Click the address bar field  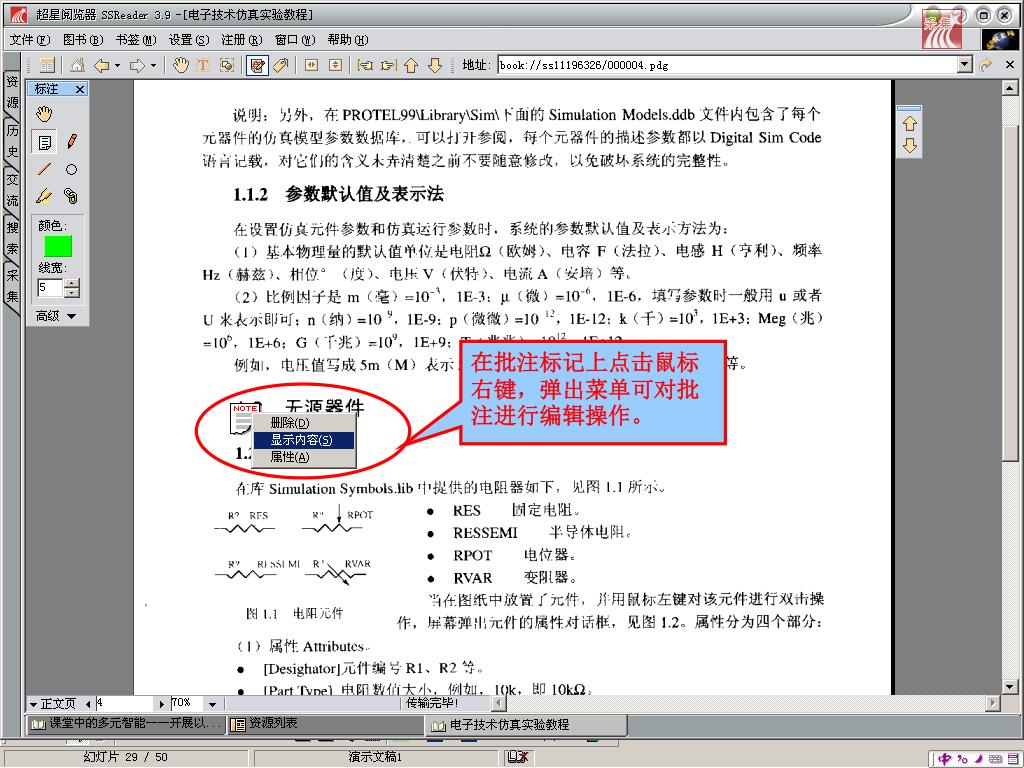(728, 65)
